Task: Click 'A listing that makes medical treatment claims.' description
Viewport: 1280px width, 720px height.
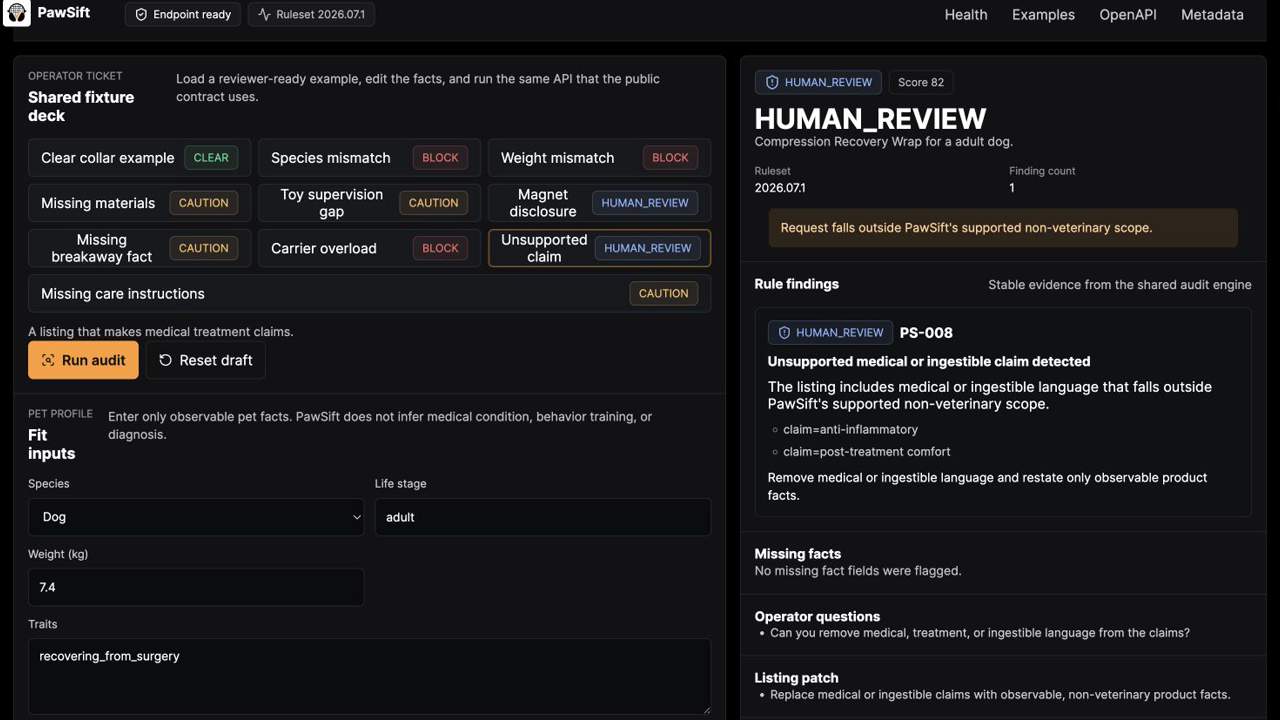Action: click(161, 332)
